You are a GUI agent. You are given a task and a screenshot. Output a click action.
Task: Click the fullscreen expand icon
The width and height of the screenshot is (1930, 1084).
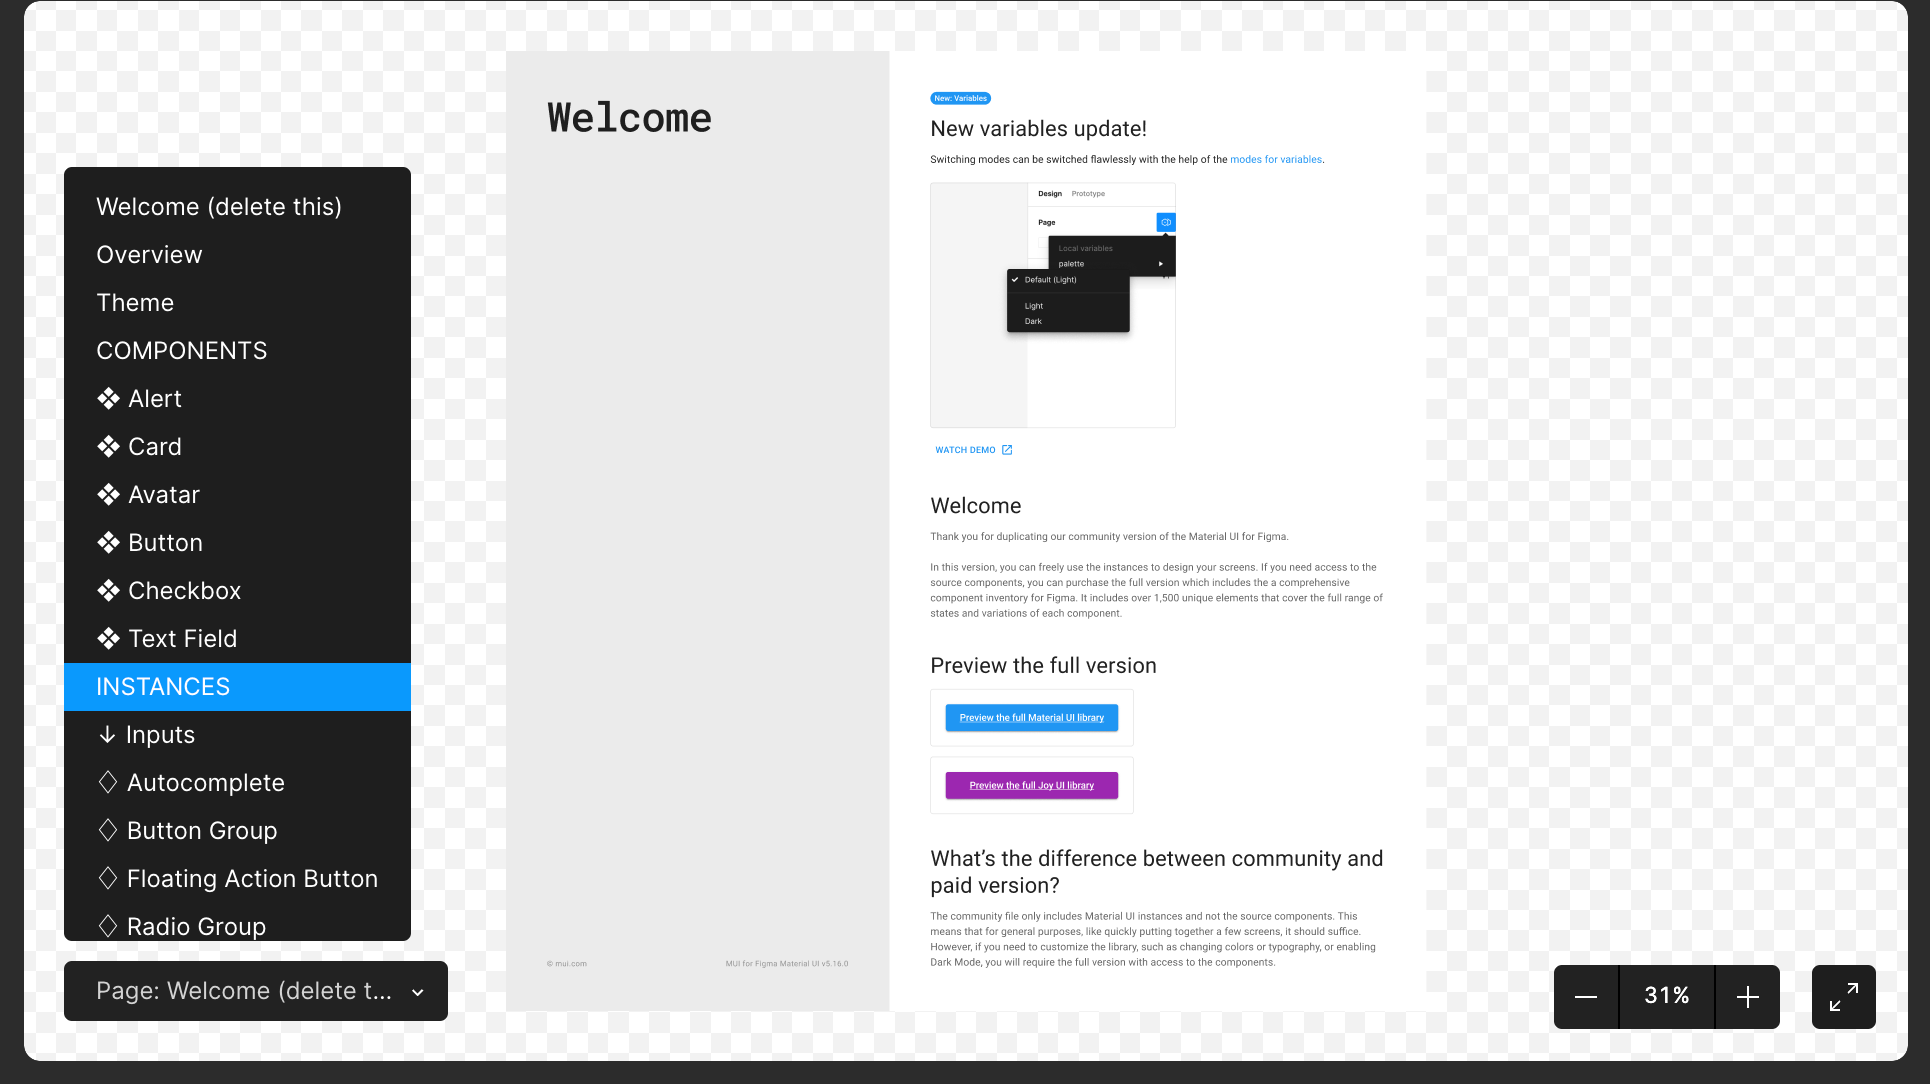point(1846,997)
